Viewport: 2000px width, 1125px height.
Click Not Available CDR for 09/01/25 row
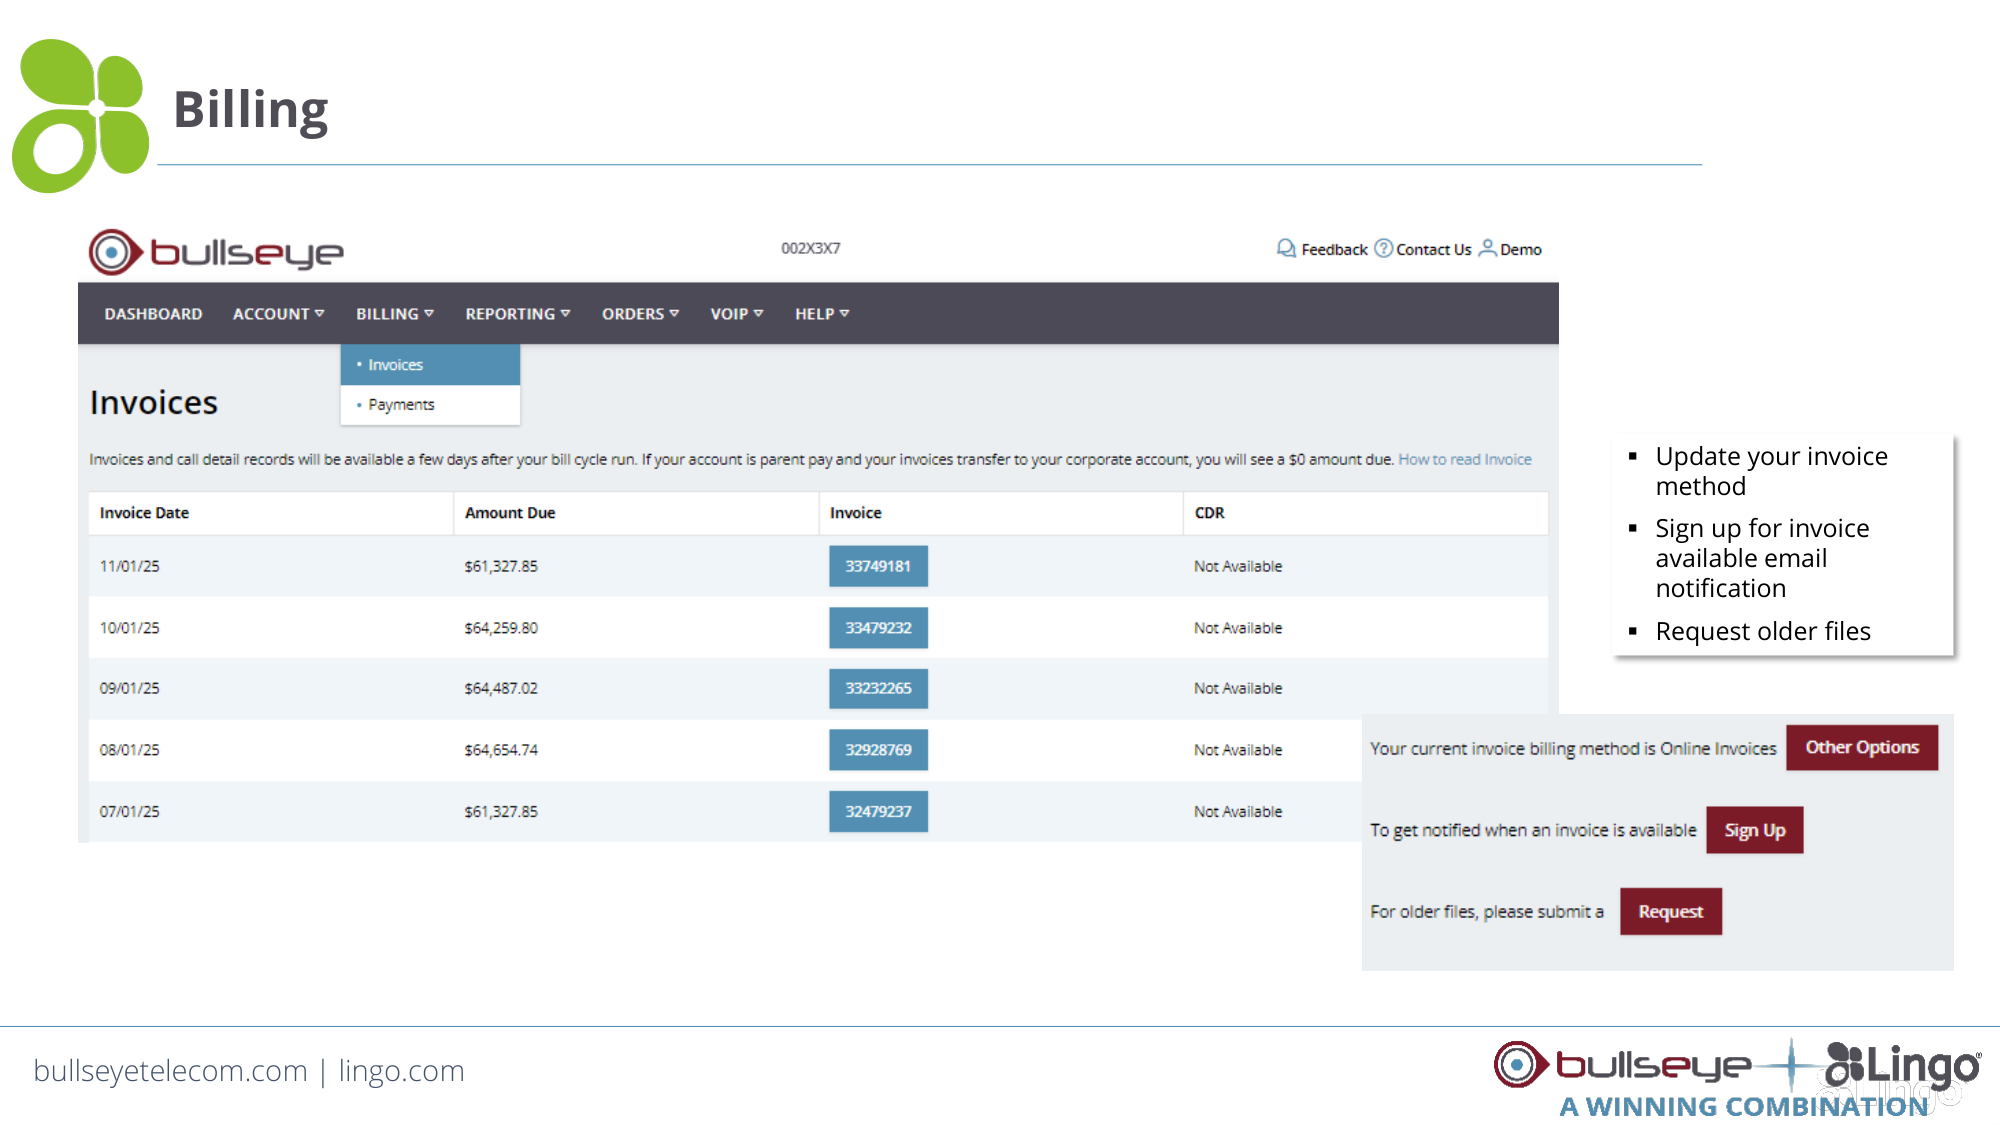click(x=1238, y=688)
